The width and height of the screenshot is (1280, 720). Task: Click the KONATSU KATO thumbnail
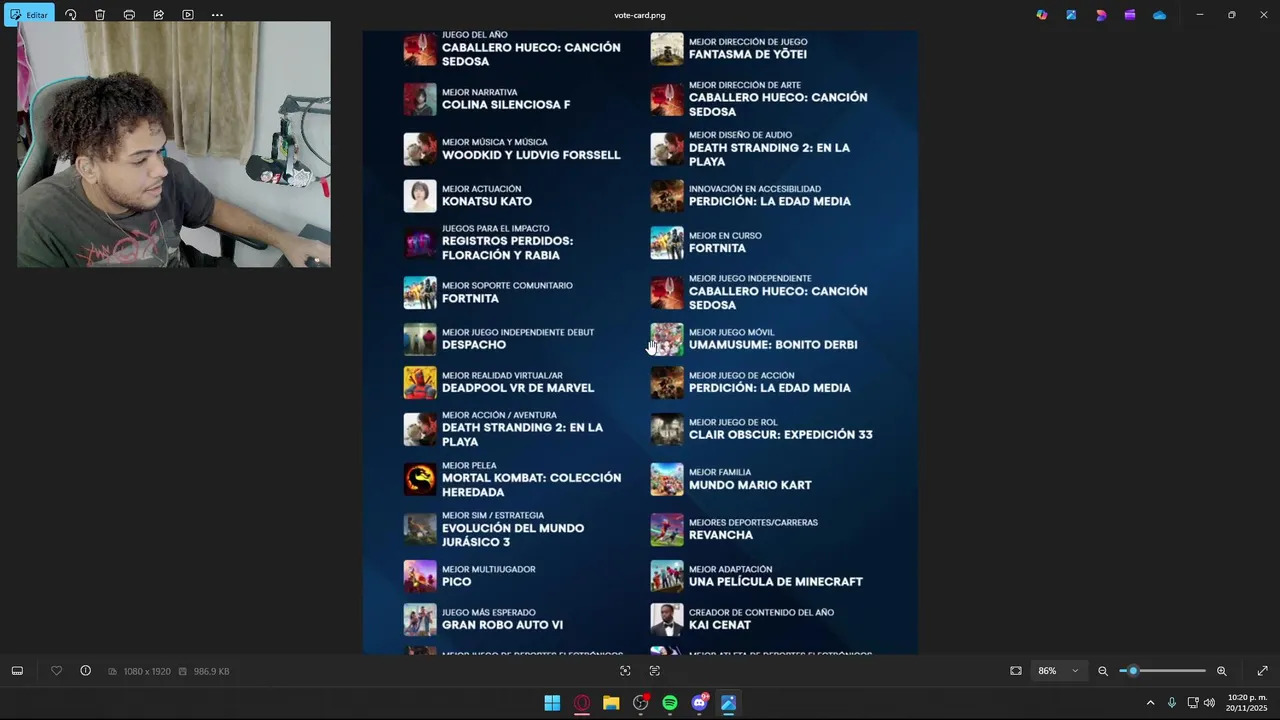tap(420, 196)
